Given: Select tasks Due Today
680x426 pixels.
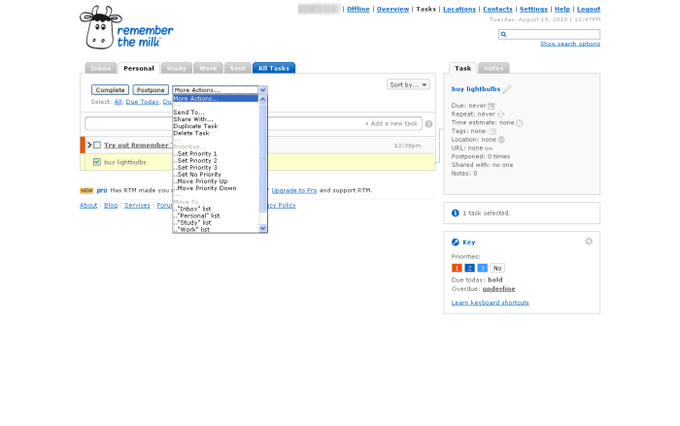Looking at the screenshot, I should (142, 102).
